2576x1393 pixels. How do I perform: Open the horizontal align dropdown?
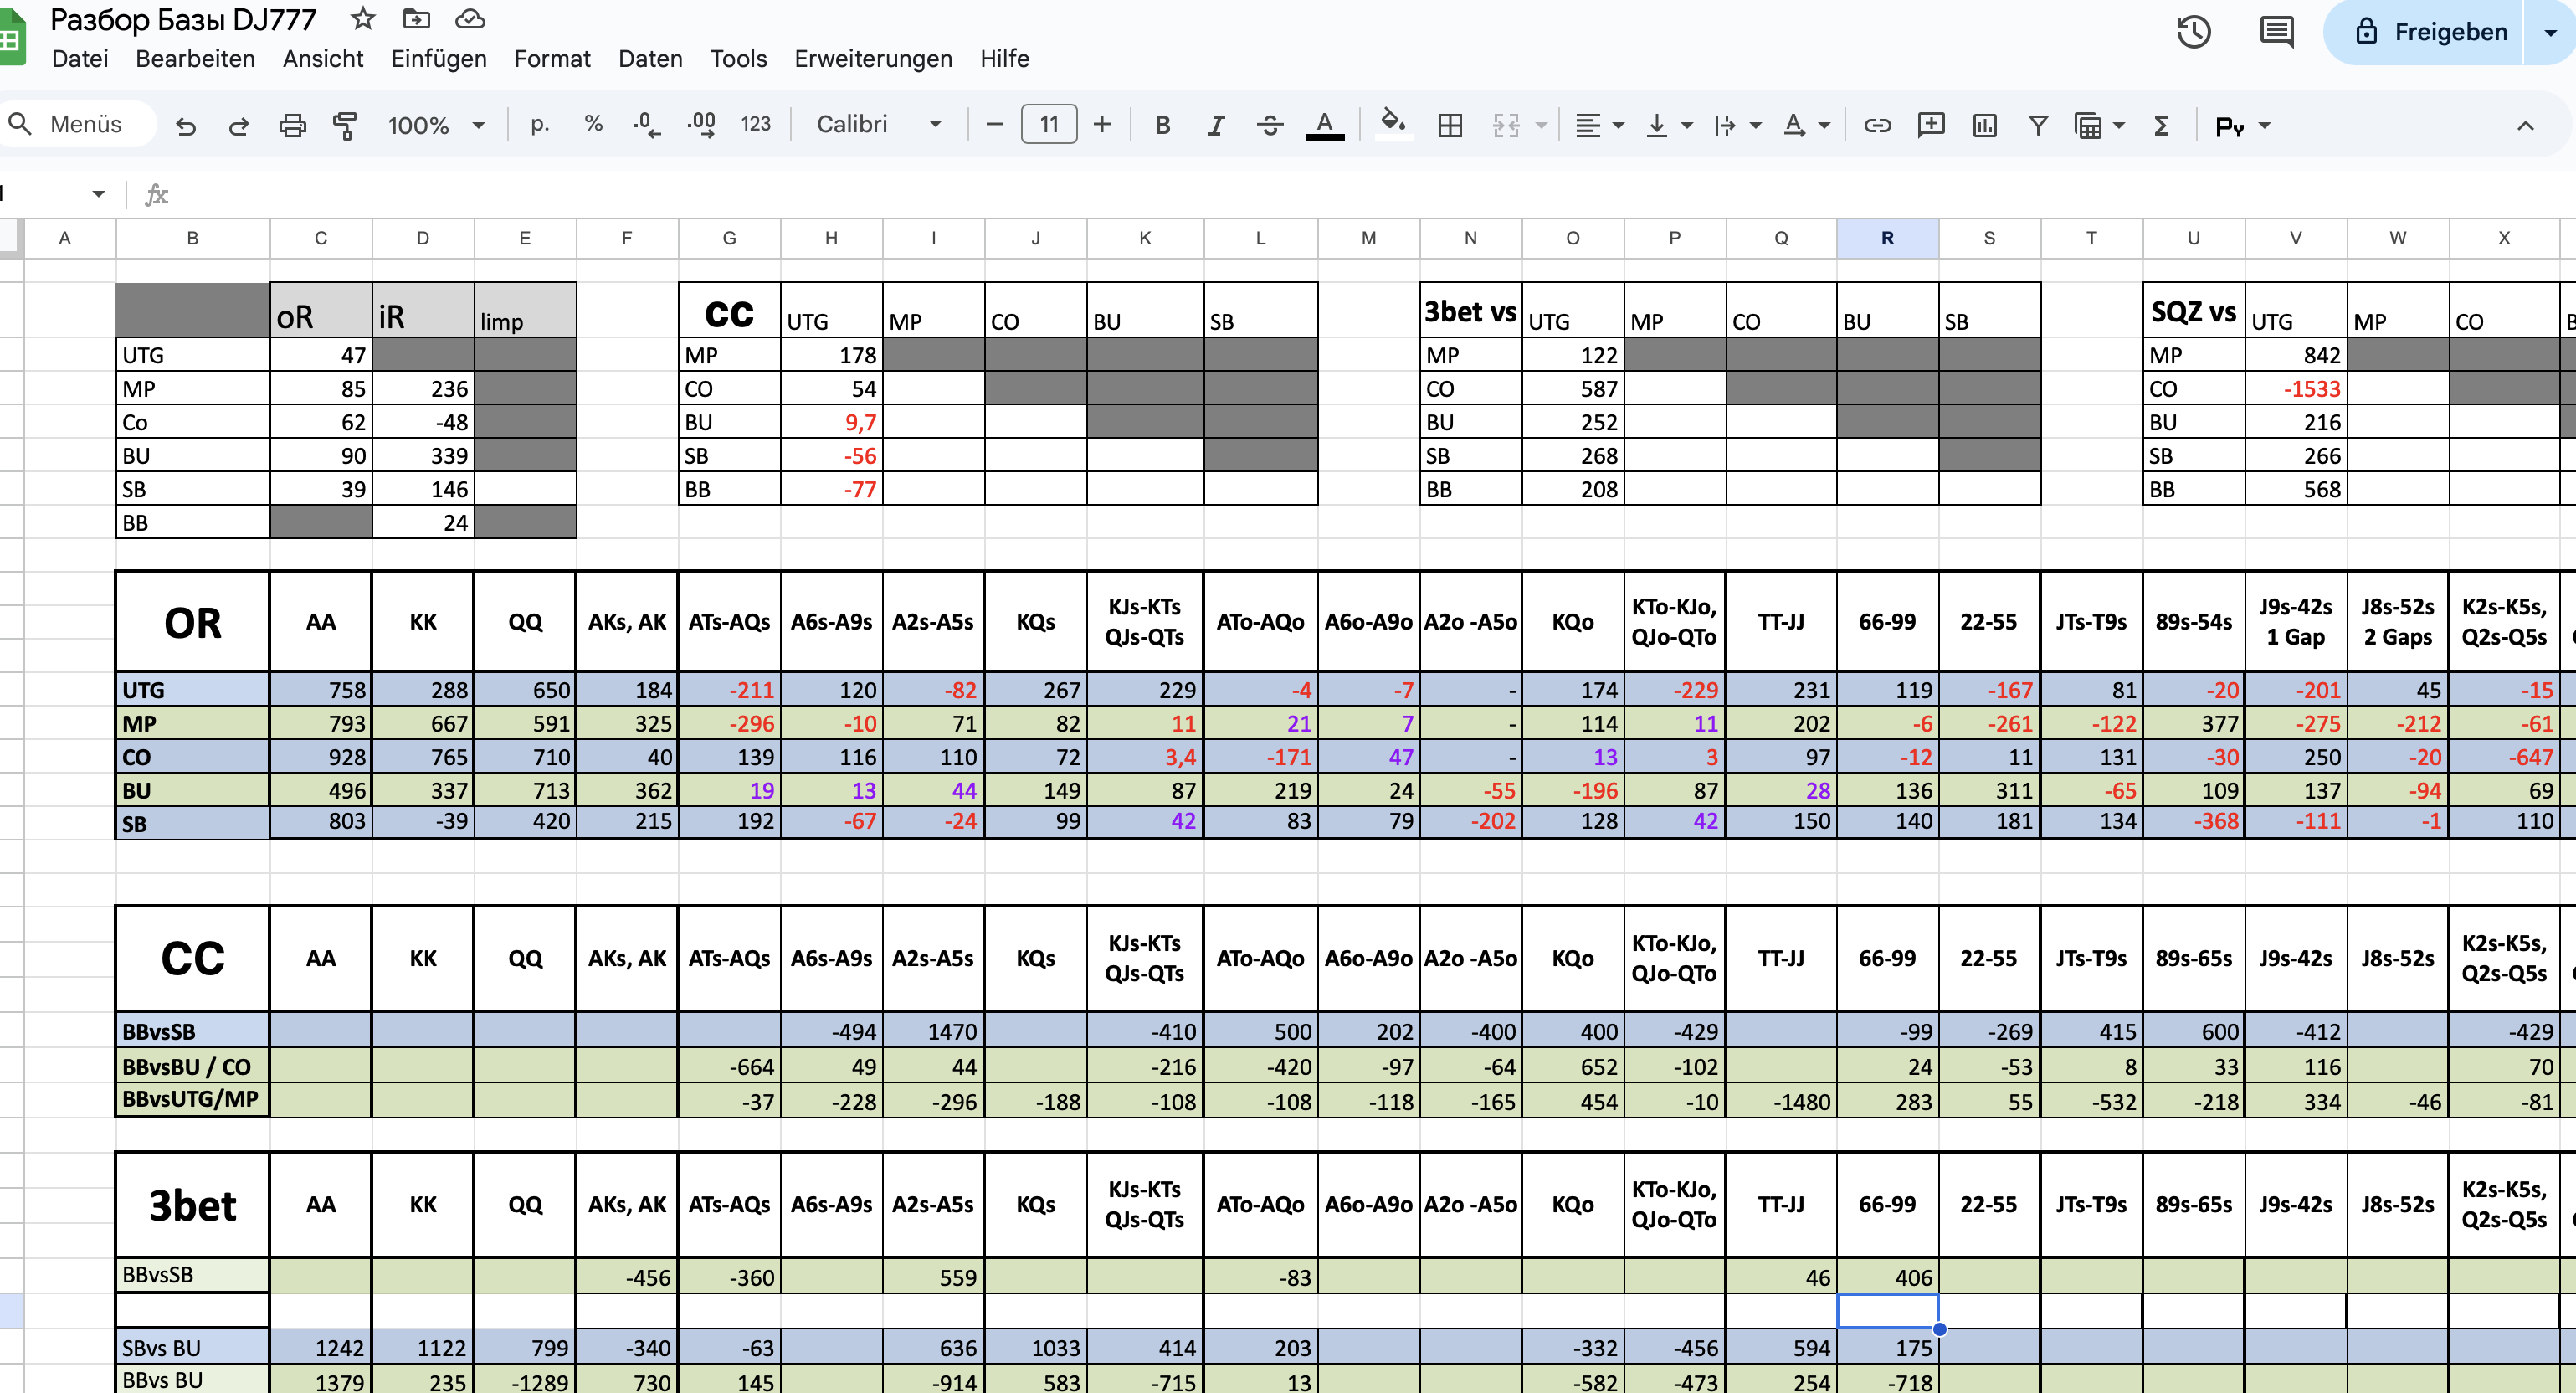click(1599, 125)
